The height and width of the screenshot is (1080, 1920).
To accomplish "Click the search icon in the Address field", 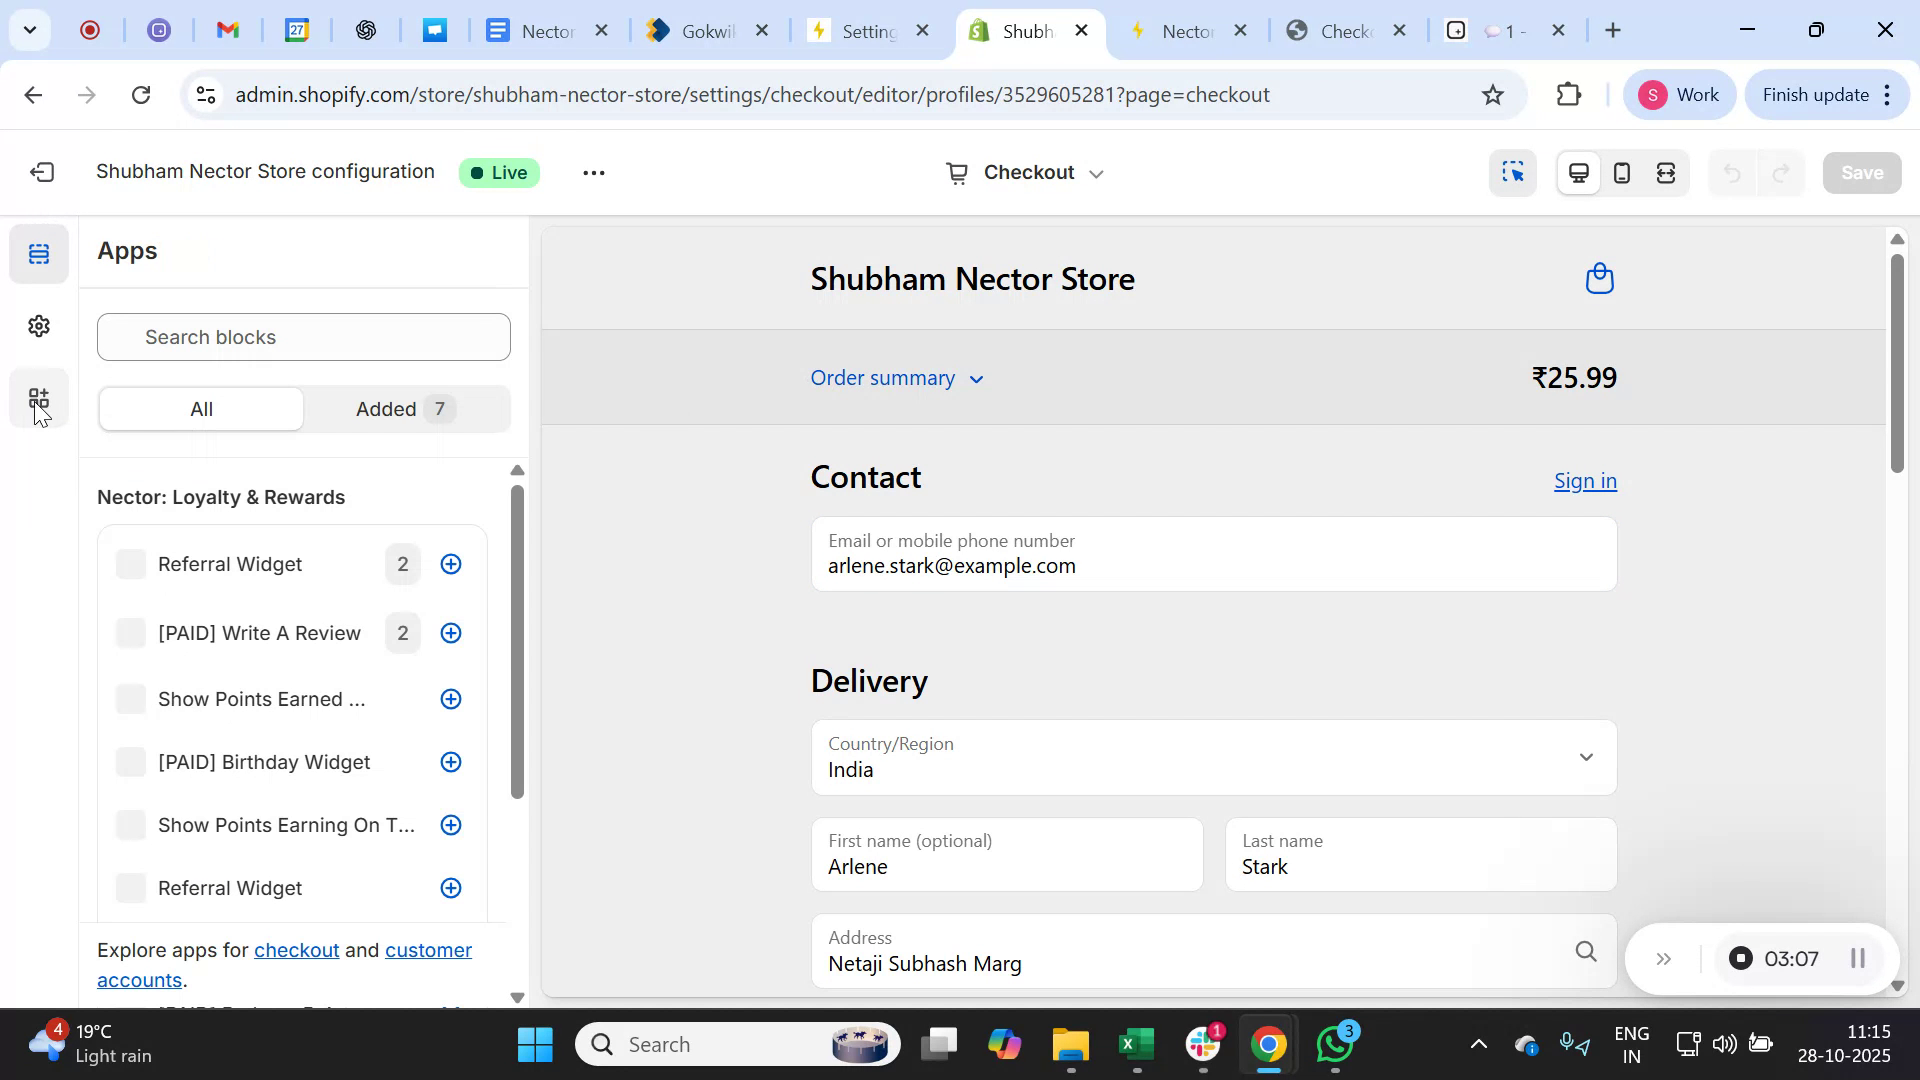I will coord(1586,950).
